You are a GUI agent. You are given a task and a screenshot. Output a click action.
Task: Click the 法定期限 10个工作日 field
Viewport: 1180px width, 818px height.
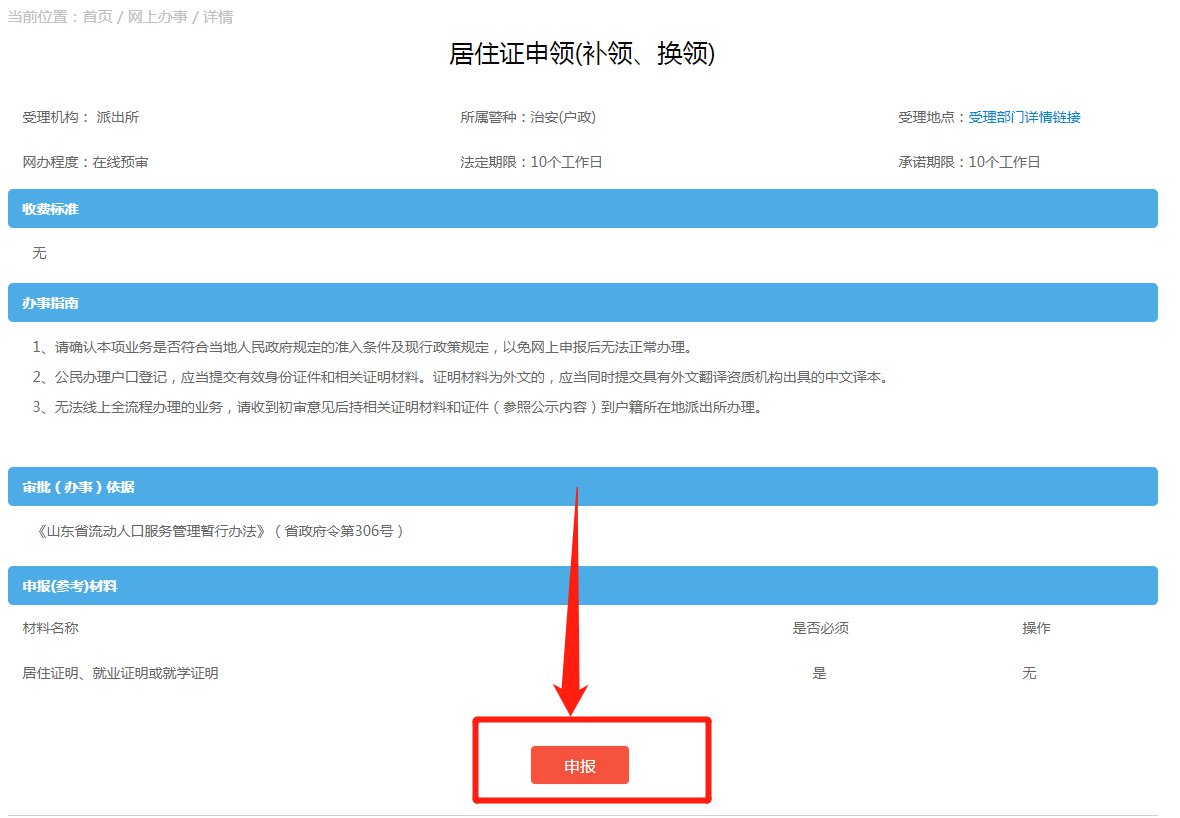coord(531,162)
